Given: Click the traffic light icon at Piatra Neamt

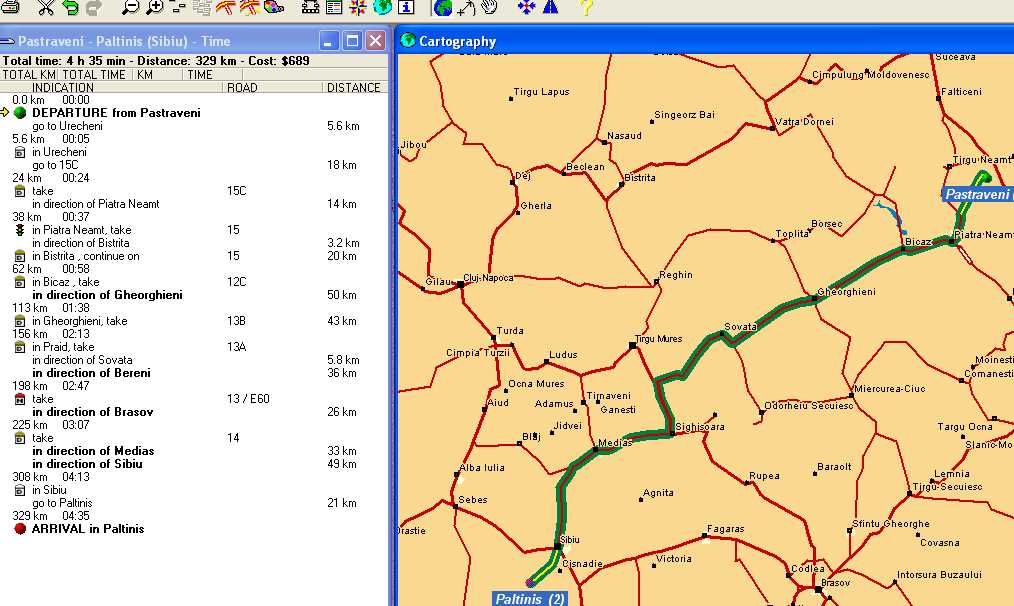Looking at the screenshot, I should tap(20, 230).
